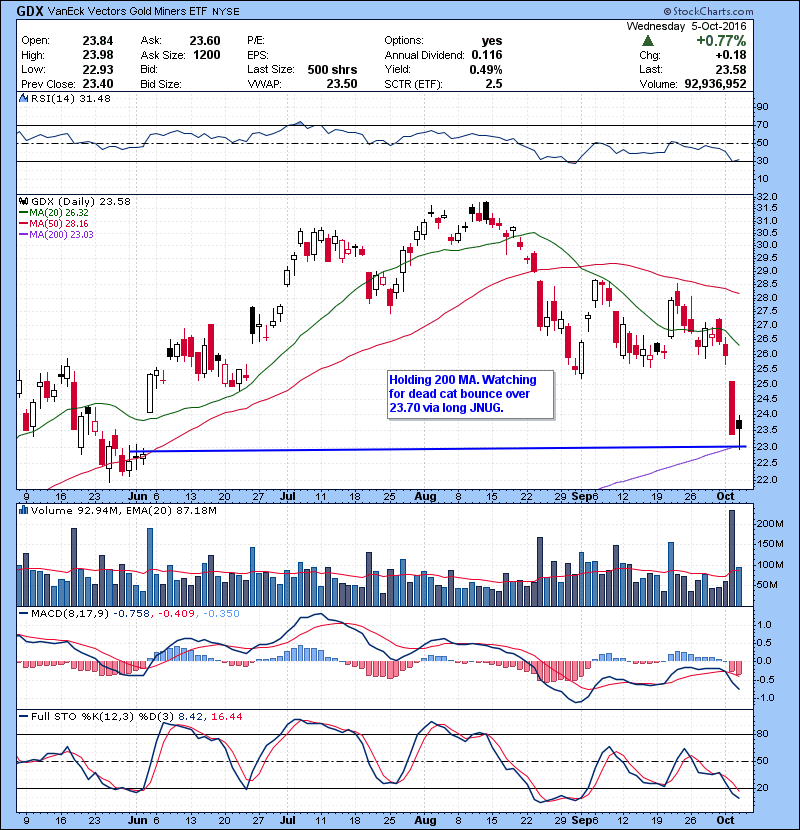Click the 200M volume axis label

[770, 524]
